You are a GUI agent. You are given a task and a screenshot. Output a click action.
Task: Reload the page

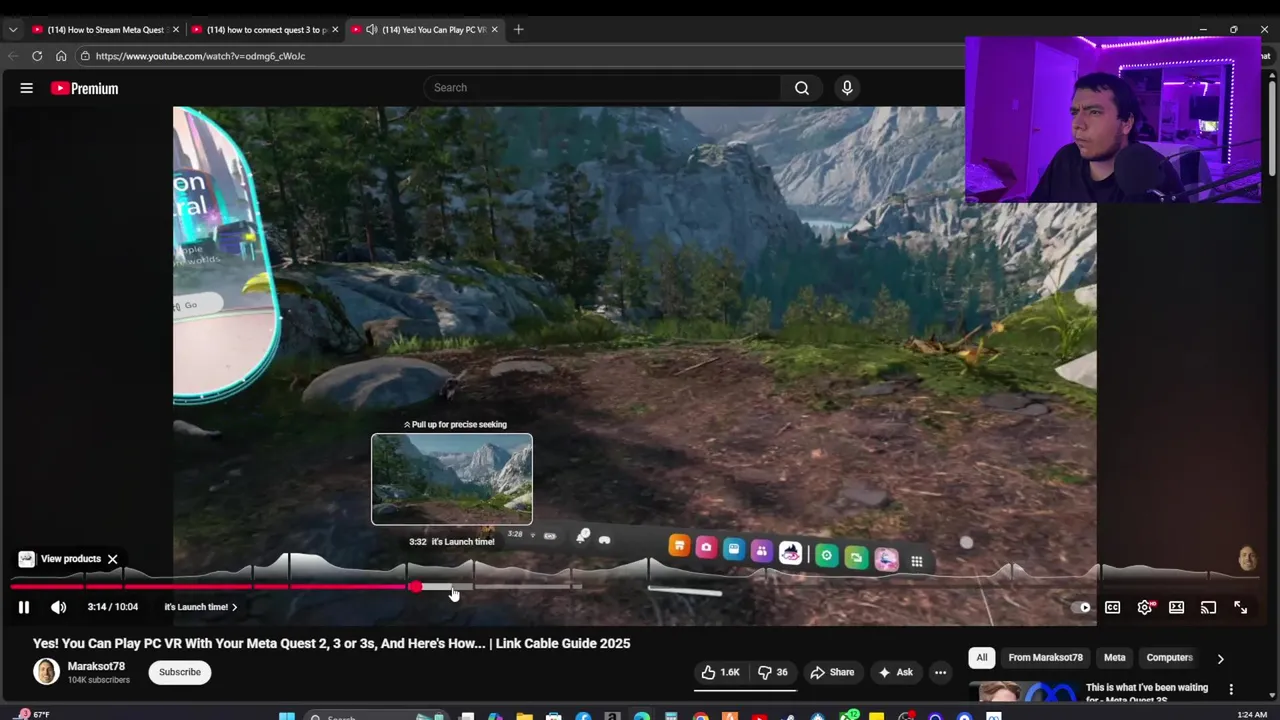click(x=37, y=56)
